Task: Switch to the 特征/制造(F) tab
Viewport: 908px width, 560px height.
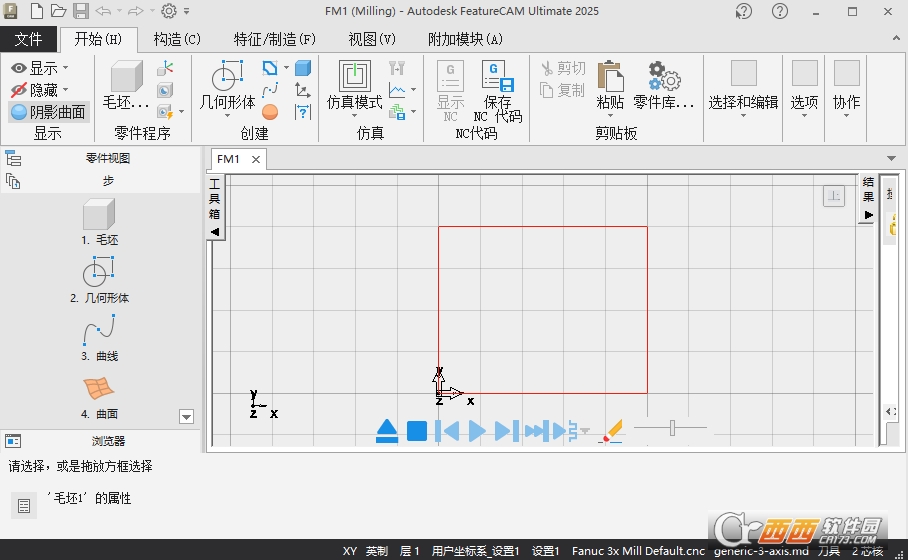Action: tap(274, 39)
